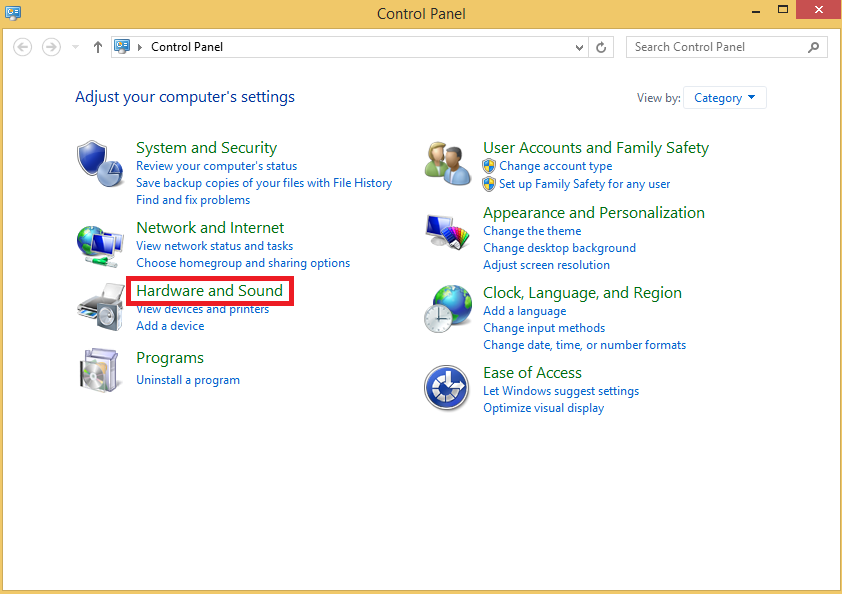Open the Appearance and Personalization monitor icon

pyautogui.click(x=447, y=232)
